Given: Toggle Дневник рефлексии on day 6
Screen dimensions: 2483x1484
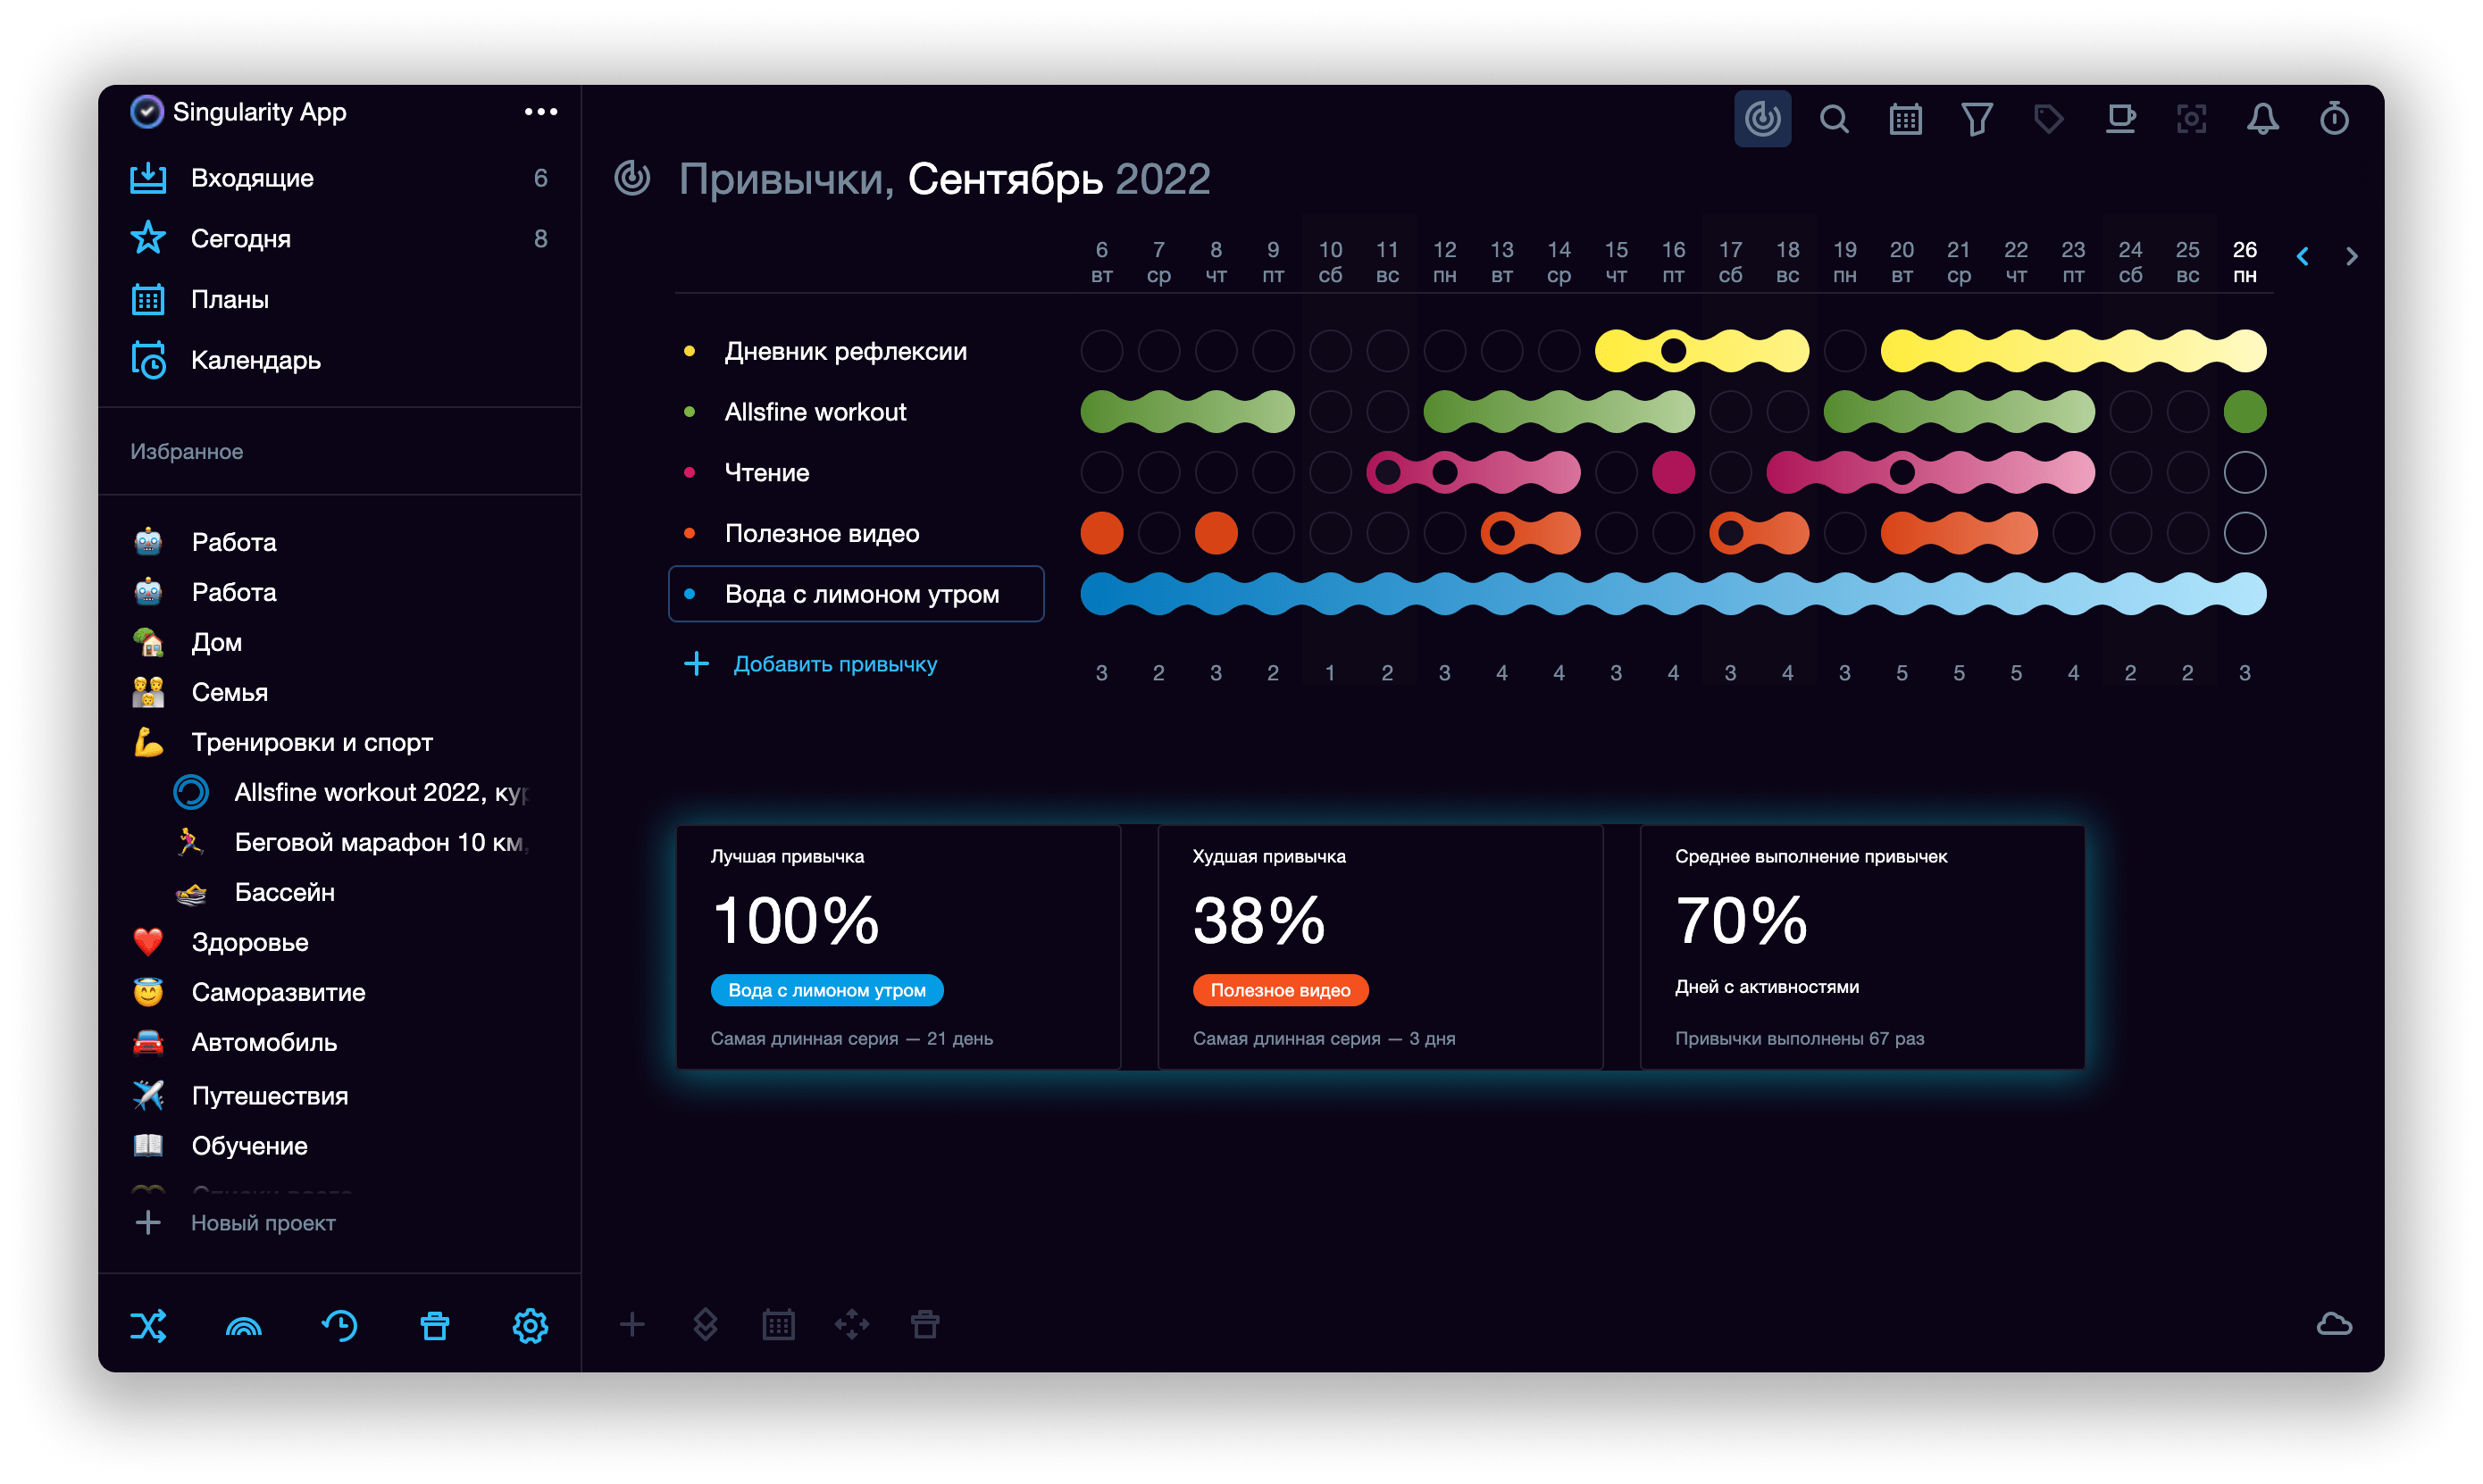Looking at the screenshot, I should click(x=1101, y=352).
